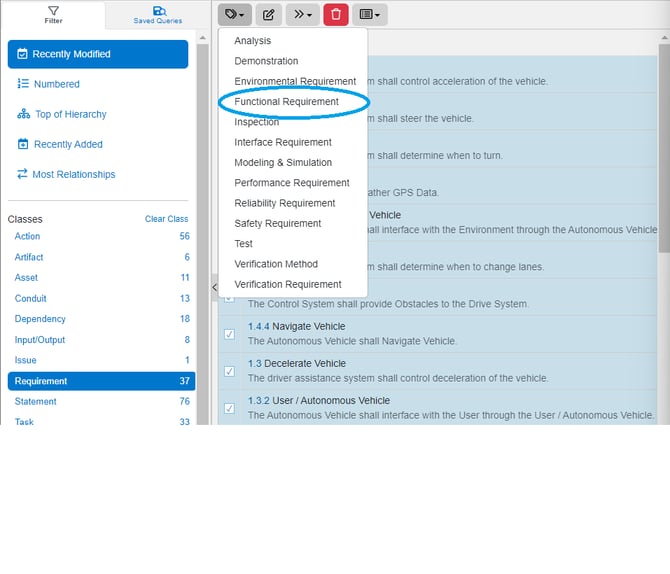Click the Numbered list icon
This screenshot has height=574, width=670.
[23, 84]
